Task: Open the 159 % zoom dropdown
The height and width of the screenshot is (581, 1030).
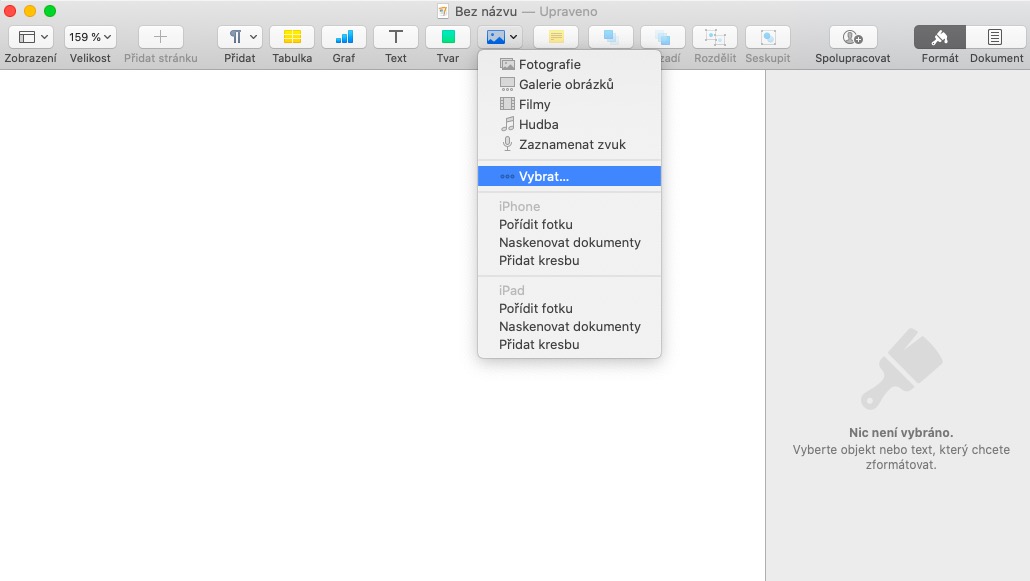Action: point(90,37)
